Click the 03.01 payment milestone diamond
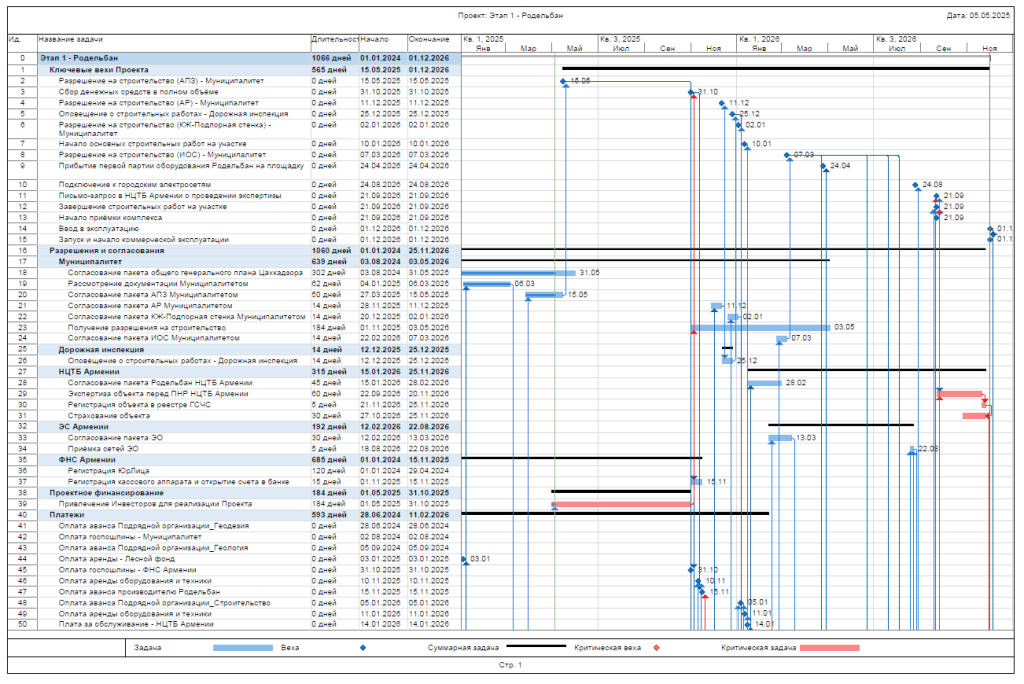Screen dimensions: 1024x684 pos(464,558)
